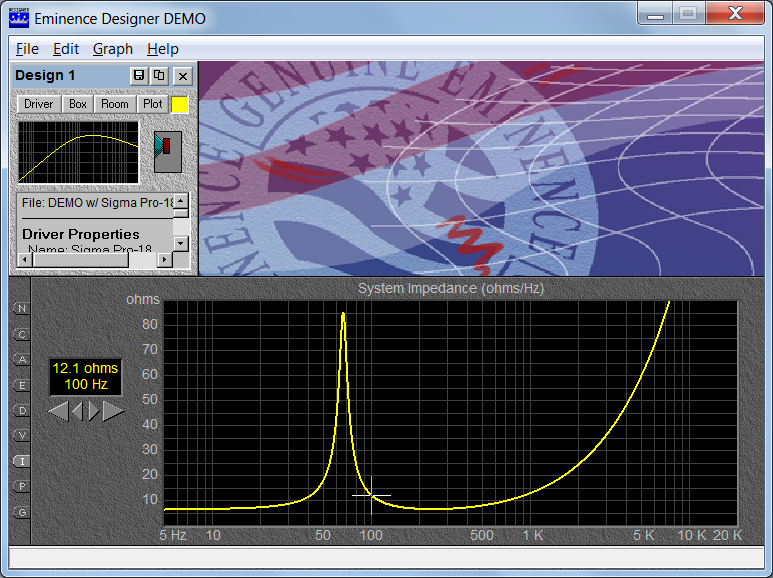The image size is (773, 578).
Task: Select the G graph type button
Action: pyautogui.click(x=22, y=512)
